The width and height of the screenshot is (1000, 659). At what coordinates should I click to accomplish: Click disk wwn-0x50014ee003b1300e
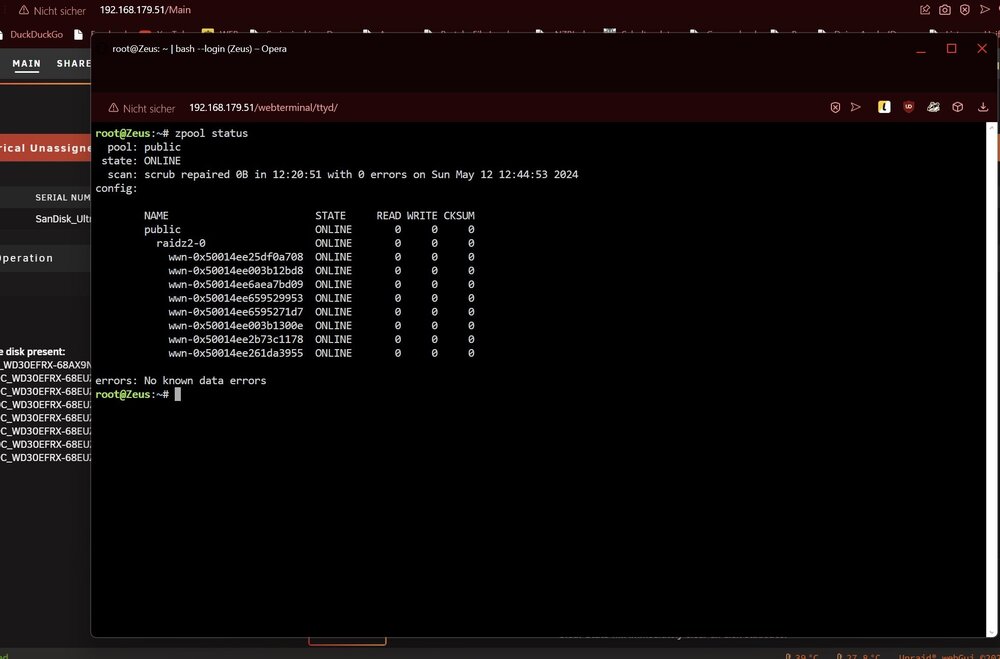236,325
